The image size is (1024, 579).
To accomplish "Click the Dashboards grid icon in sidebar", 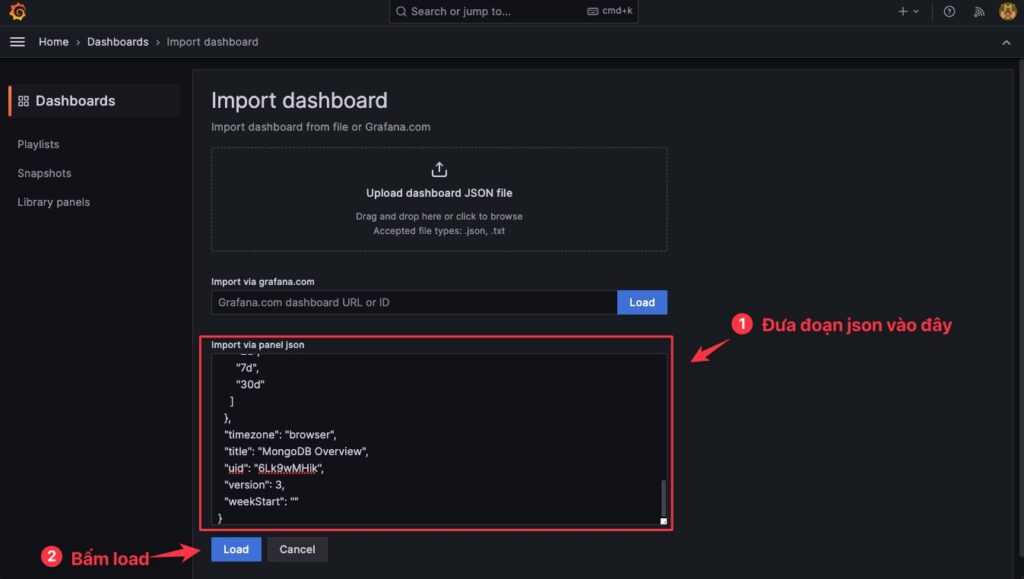I will [24, 101].
